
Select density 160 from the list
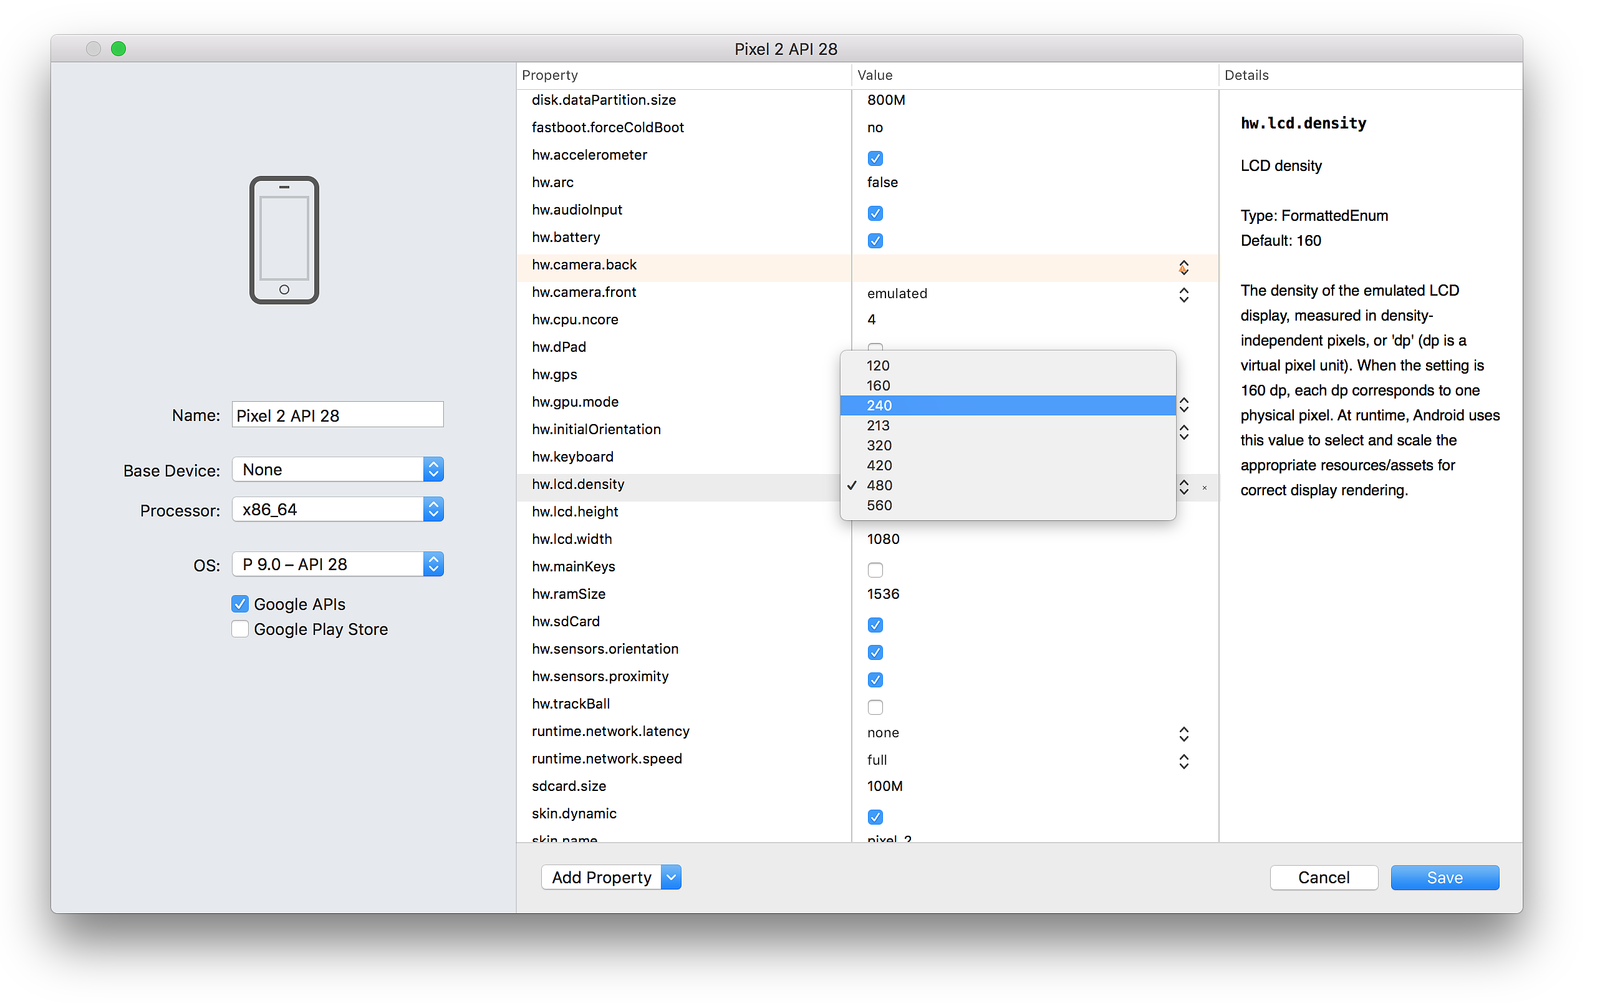(1008, 385)
